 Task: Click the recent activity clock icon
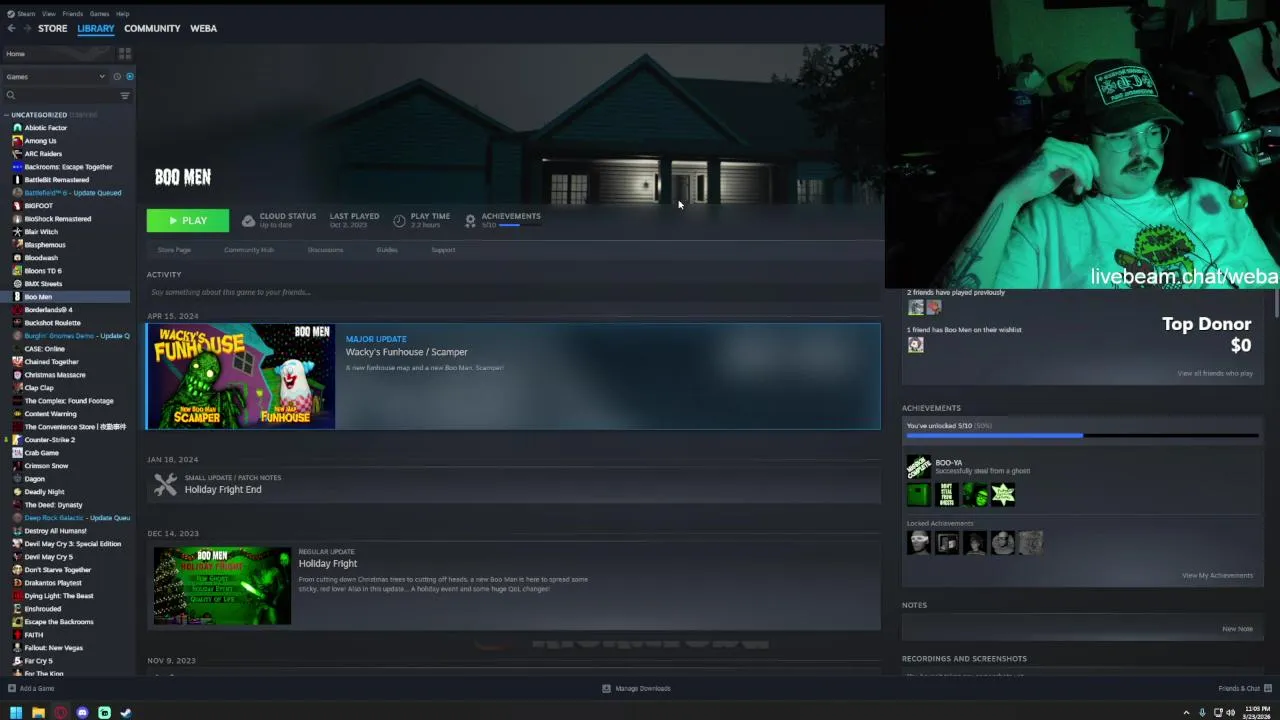click(x=117, y=76)
